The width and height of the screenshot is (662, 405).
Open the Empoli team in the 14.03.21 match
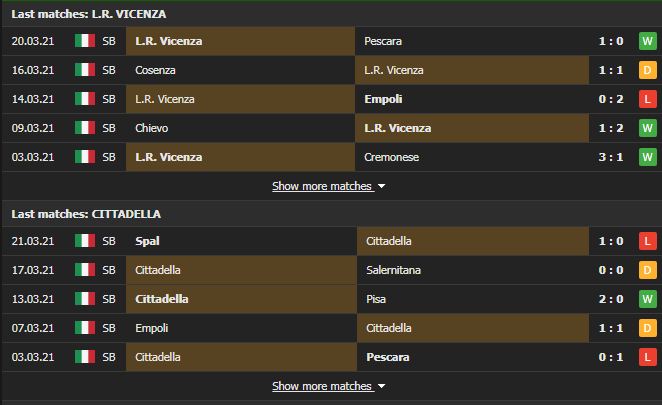[383, 99]
